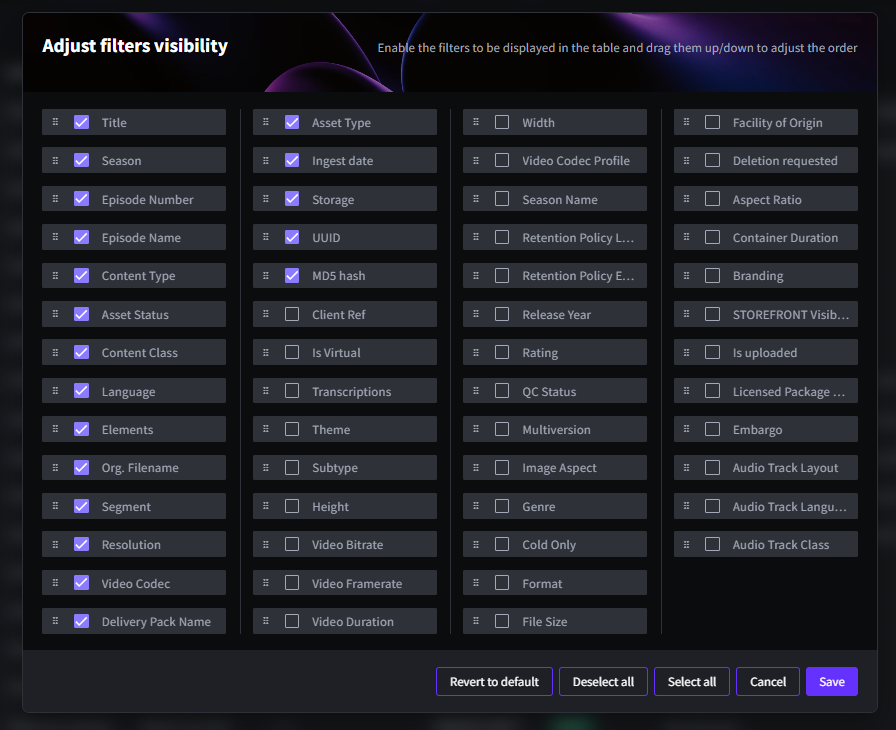The image size is (896, 730).
Task: Click the drag handle for Release Year
Action: [476, 314]
